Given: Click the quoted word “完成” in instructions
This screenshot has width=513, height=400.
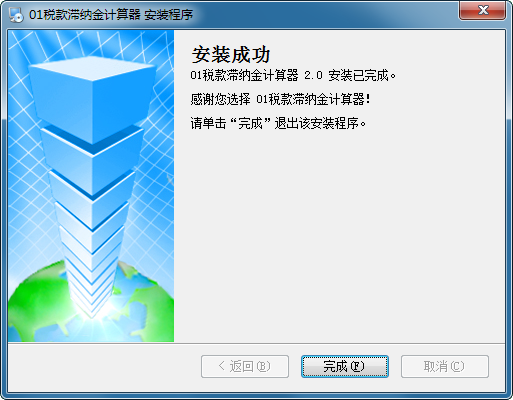Looking at the screenshot, I should [x=250, y=123].
